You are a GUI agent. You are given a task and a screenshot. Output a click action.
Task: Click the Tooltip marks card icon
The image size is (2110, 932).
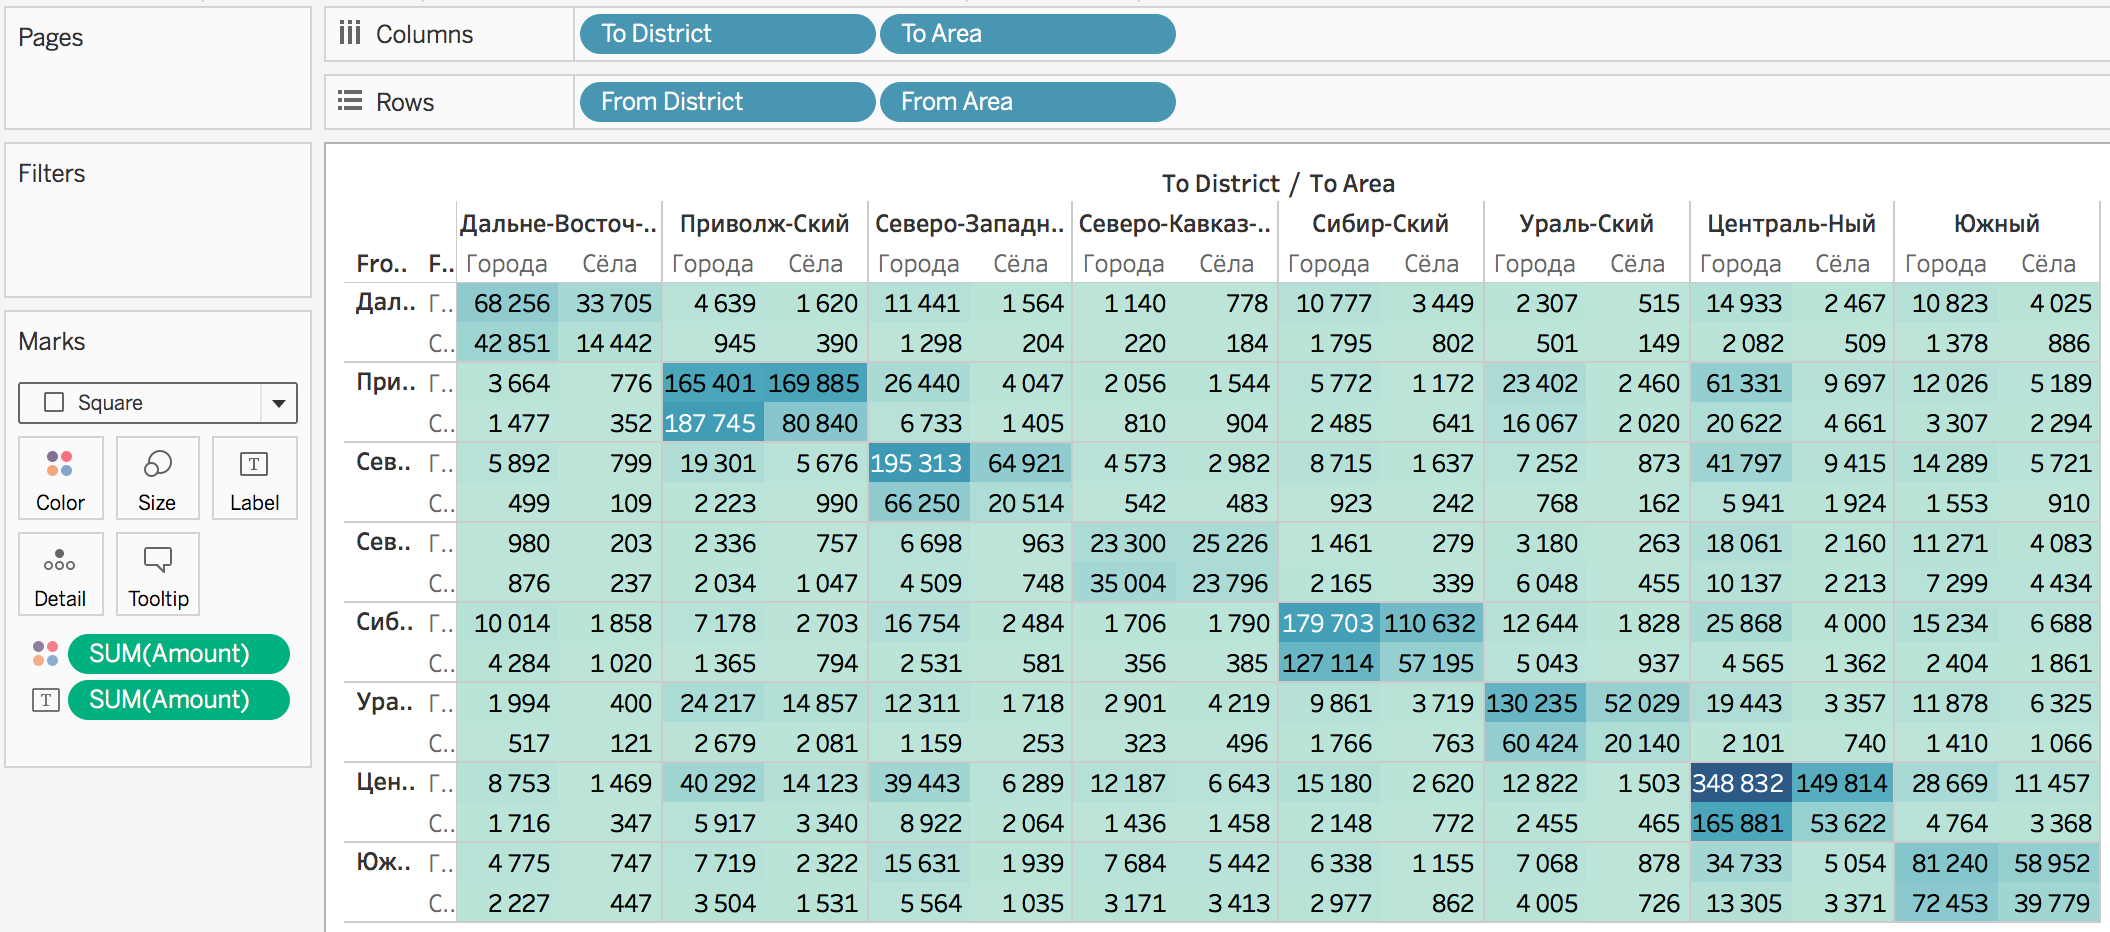[x=158, y=574]
